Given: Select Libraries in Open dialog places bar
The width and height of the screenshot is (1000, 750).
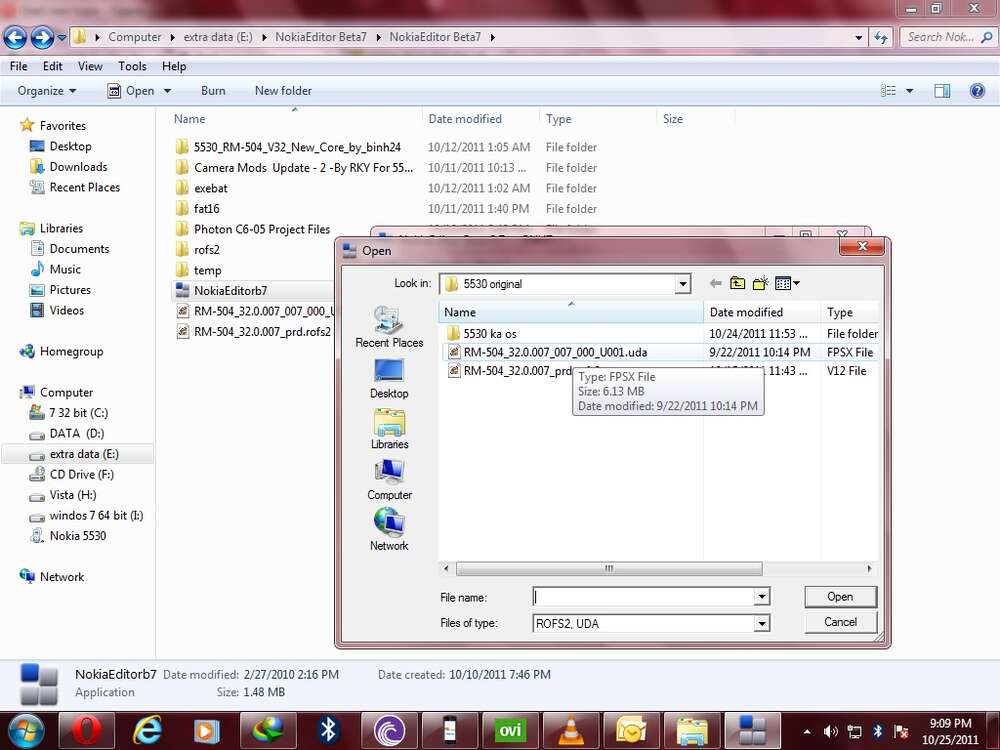Looking at the screenshot, I should pyautogui.click(x=389, y=429).
